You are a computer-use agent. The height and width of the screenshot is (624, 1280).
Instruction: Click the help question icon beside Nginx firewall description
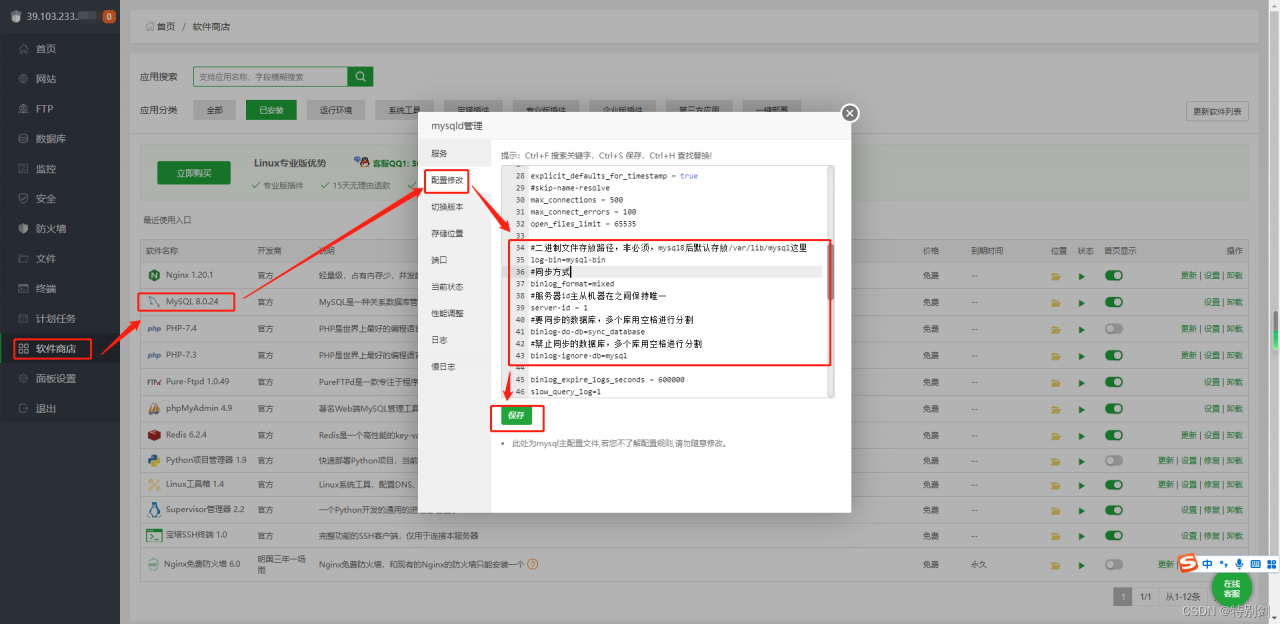pos(533,564)
